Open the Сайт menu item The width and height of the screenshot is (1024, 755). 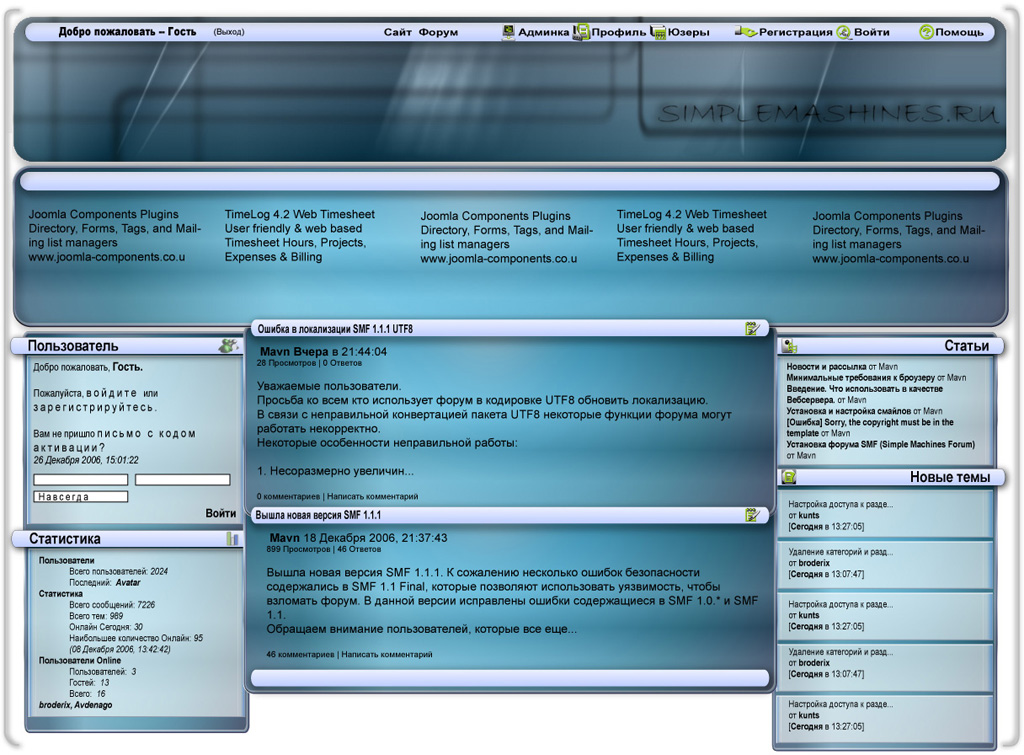pyautogui.click(x=397, y=32)
